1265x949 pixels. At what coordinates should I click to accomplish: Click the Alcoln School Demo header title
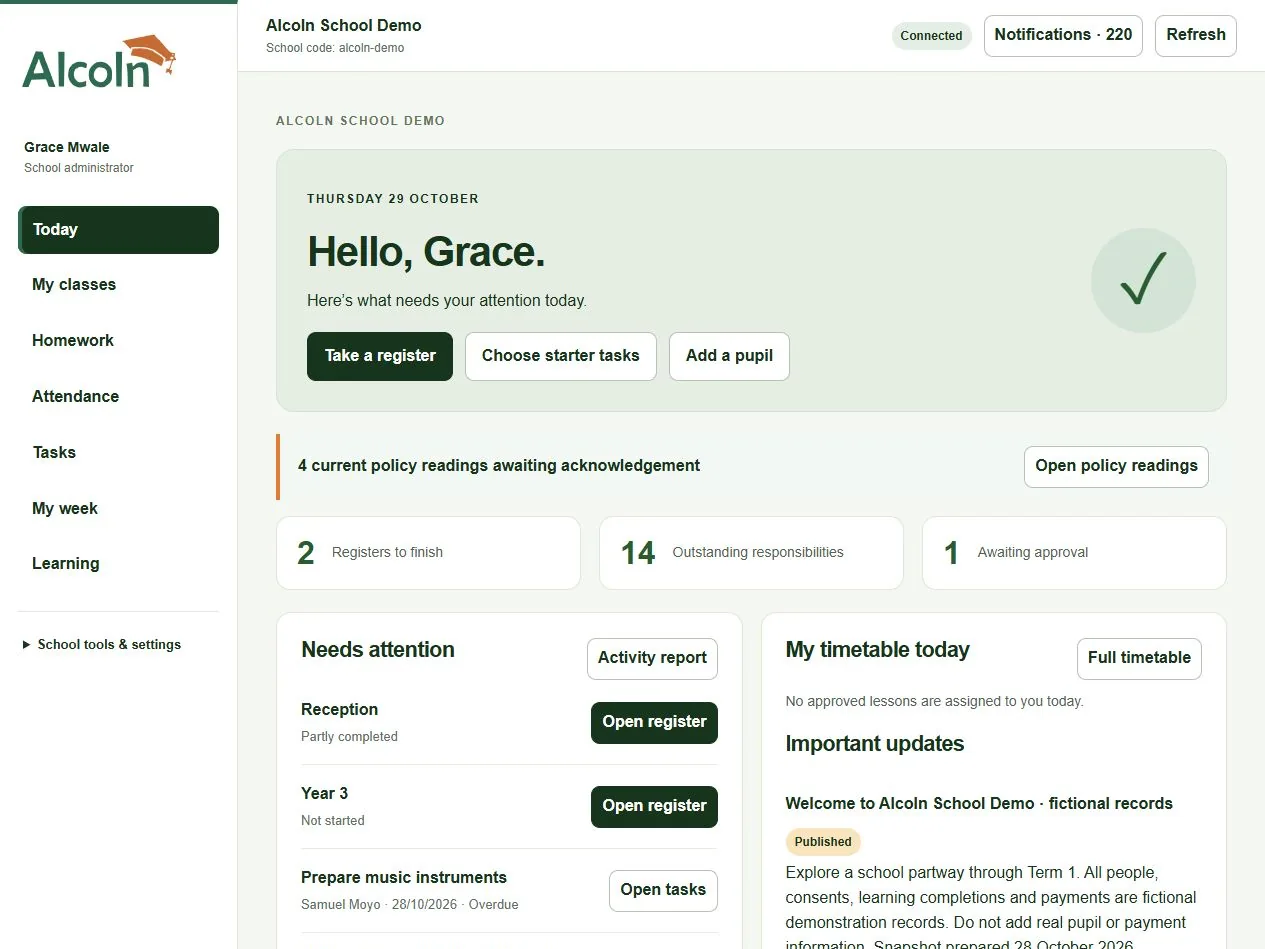point(344,26)
